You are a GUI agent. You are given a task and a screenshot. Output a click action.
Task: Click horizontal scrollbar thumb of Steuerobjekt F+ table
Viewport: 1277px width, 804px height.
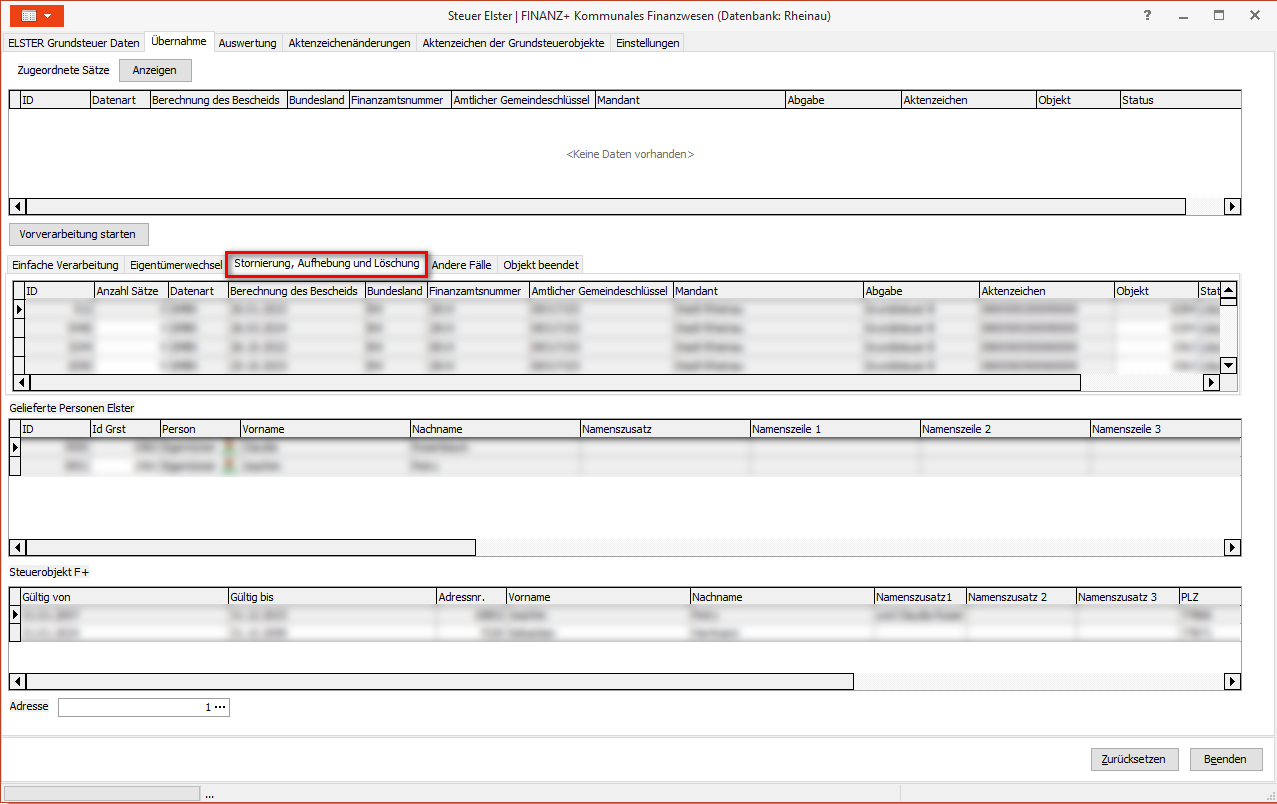(440, 682)
